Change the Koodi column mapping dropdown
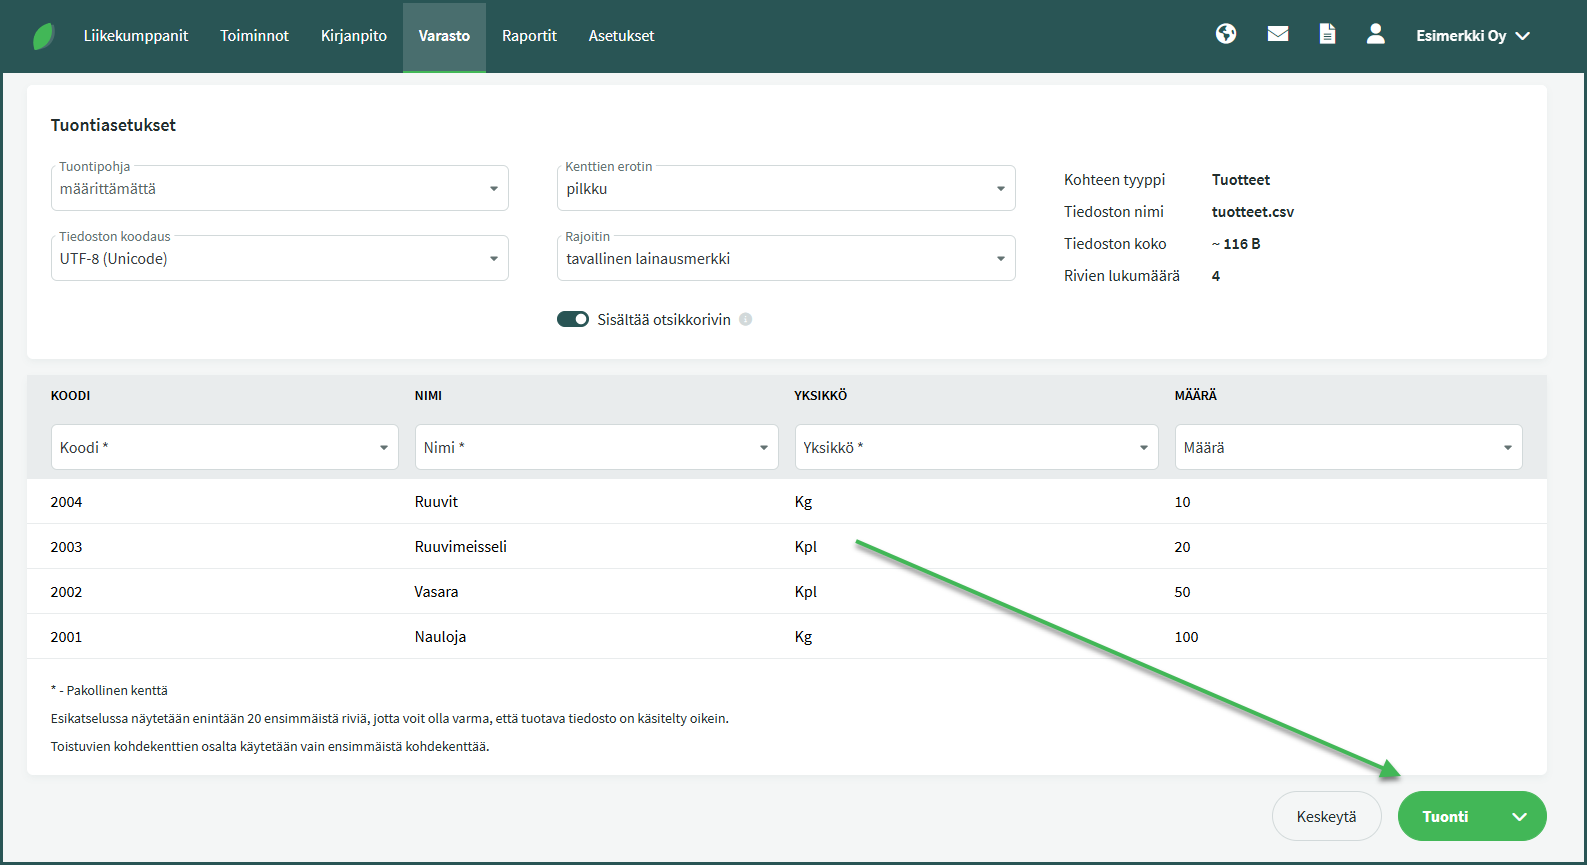 click(x=224, y=448)
